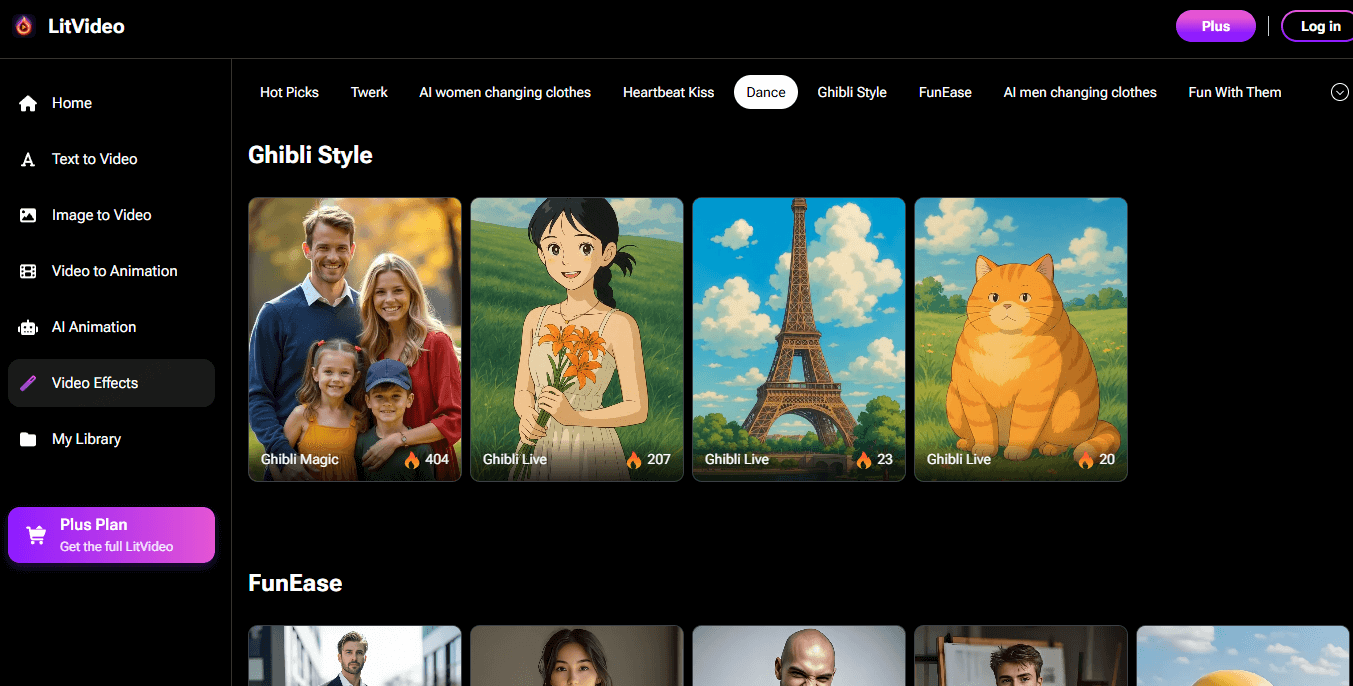The image size is (1353, 686).
Task: Open the Image to Video label
Action: pyautogui.click(x=102, y=215)
